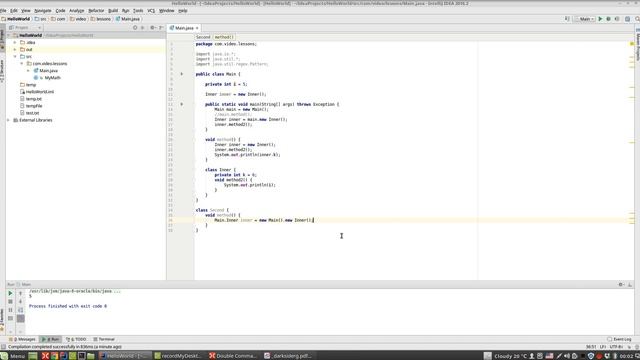Switch to recordMyDesktop in the taskbar

[x=178, y=356]
